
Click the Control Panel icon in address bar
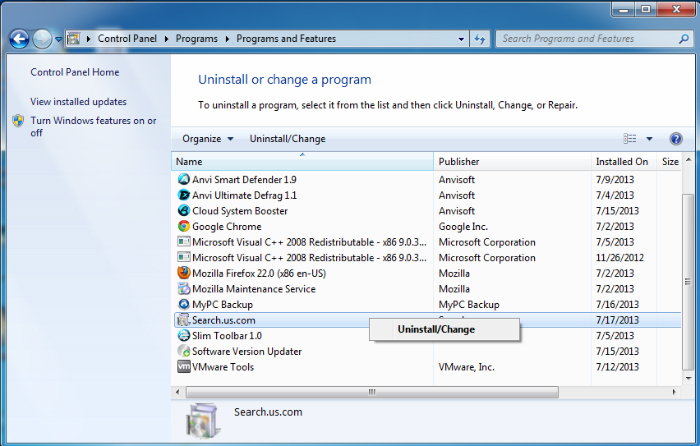[74, 39]
